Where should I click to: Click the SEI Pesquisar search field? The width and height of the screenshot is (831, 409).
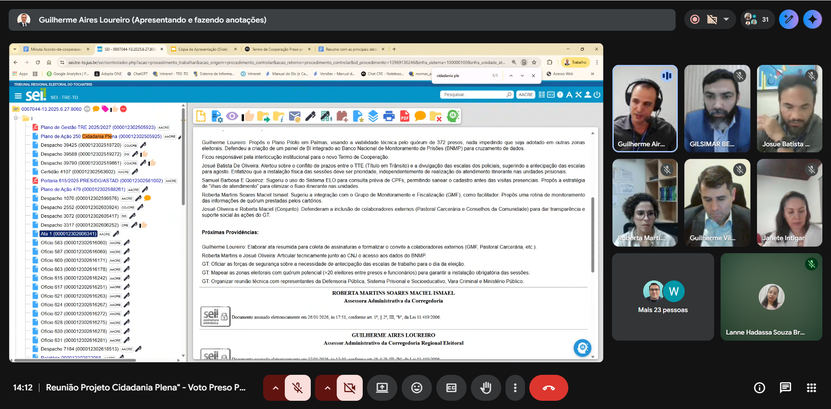click(477, 95)
